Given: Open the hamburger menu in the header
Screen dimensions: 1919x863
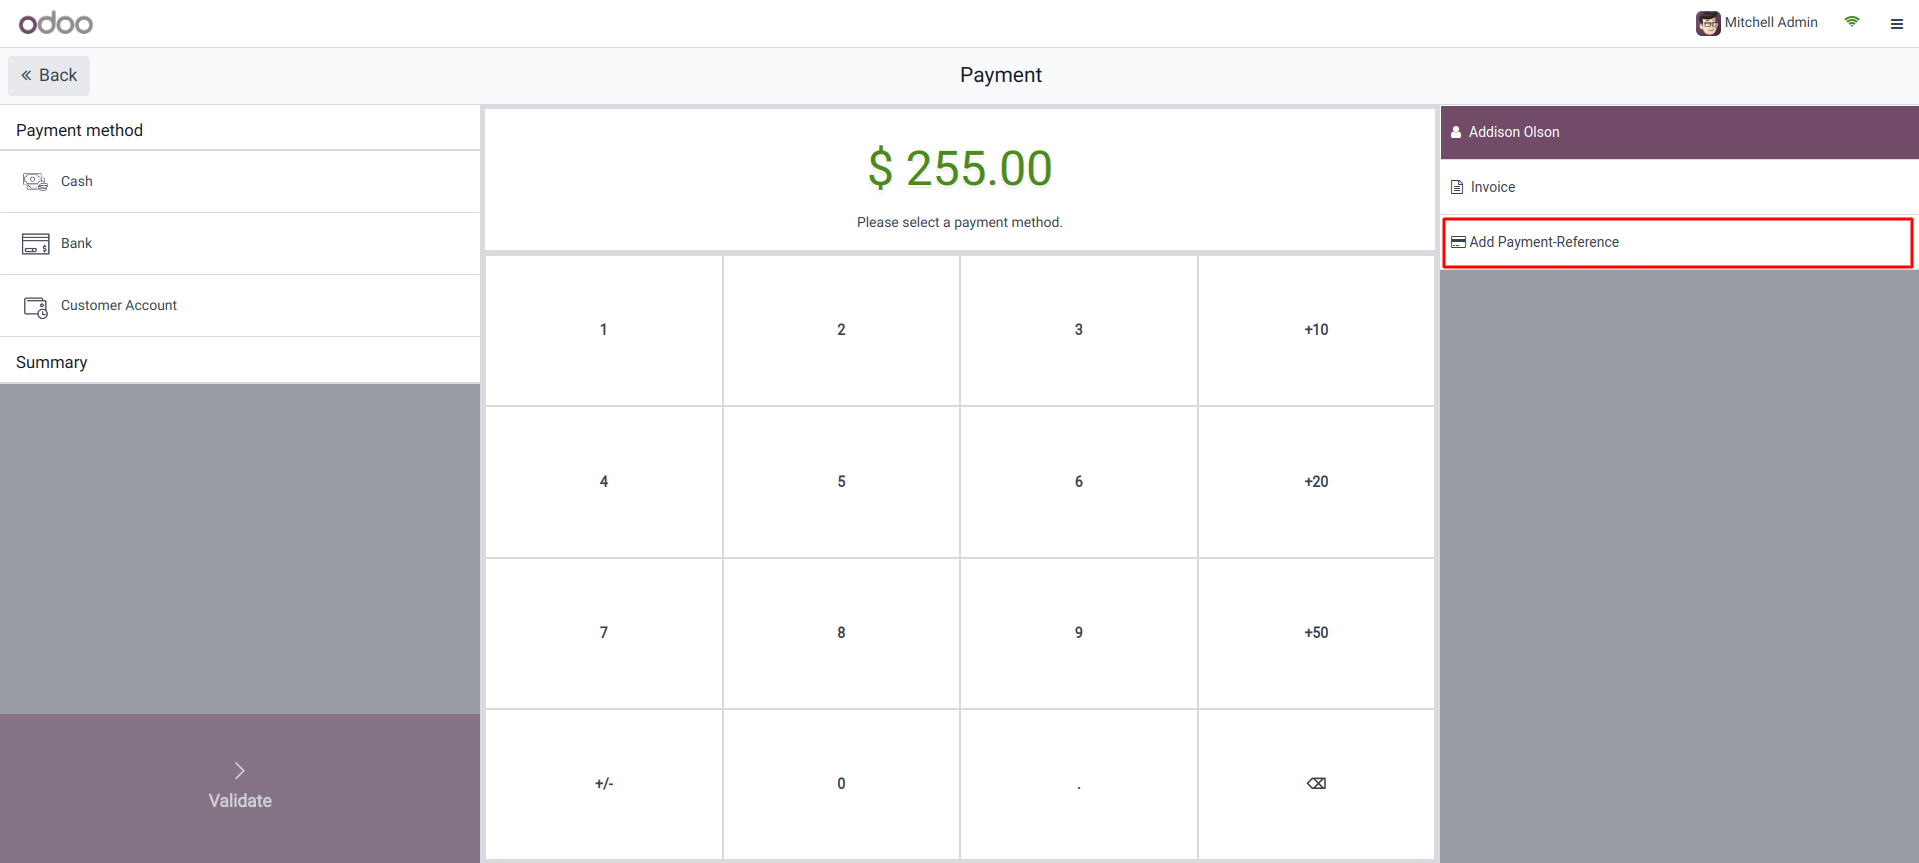Looking at the screenshot, I should click(1896, 24).
